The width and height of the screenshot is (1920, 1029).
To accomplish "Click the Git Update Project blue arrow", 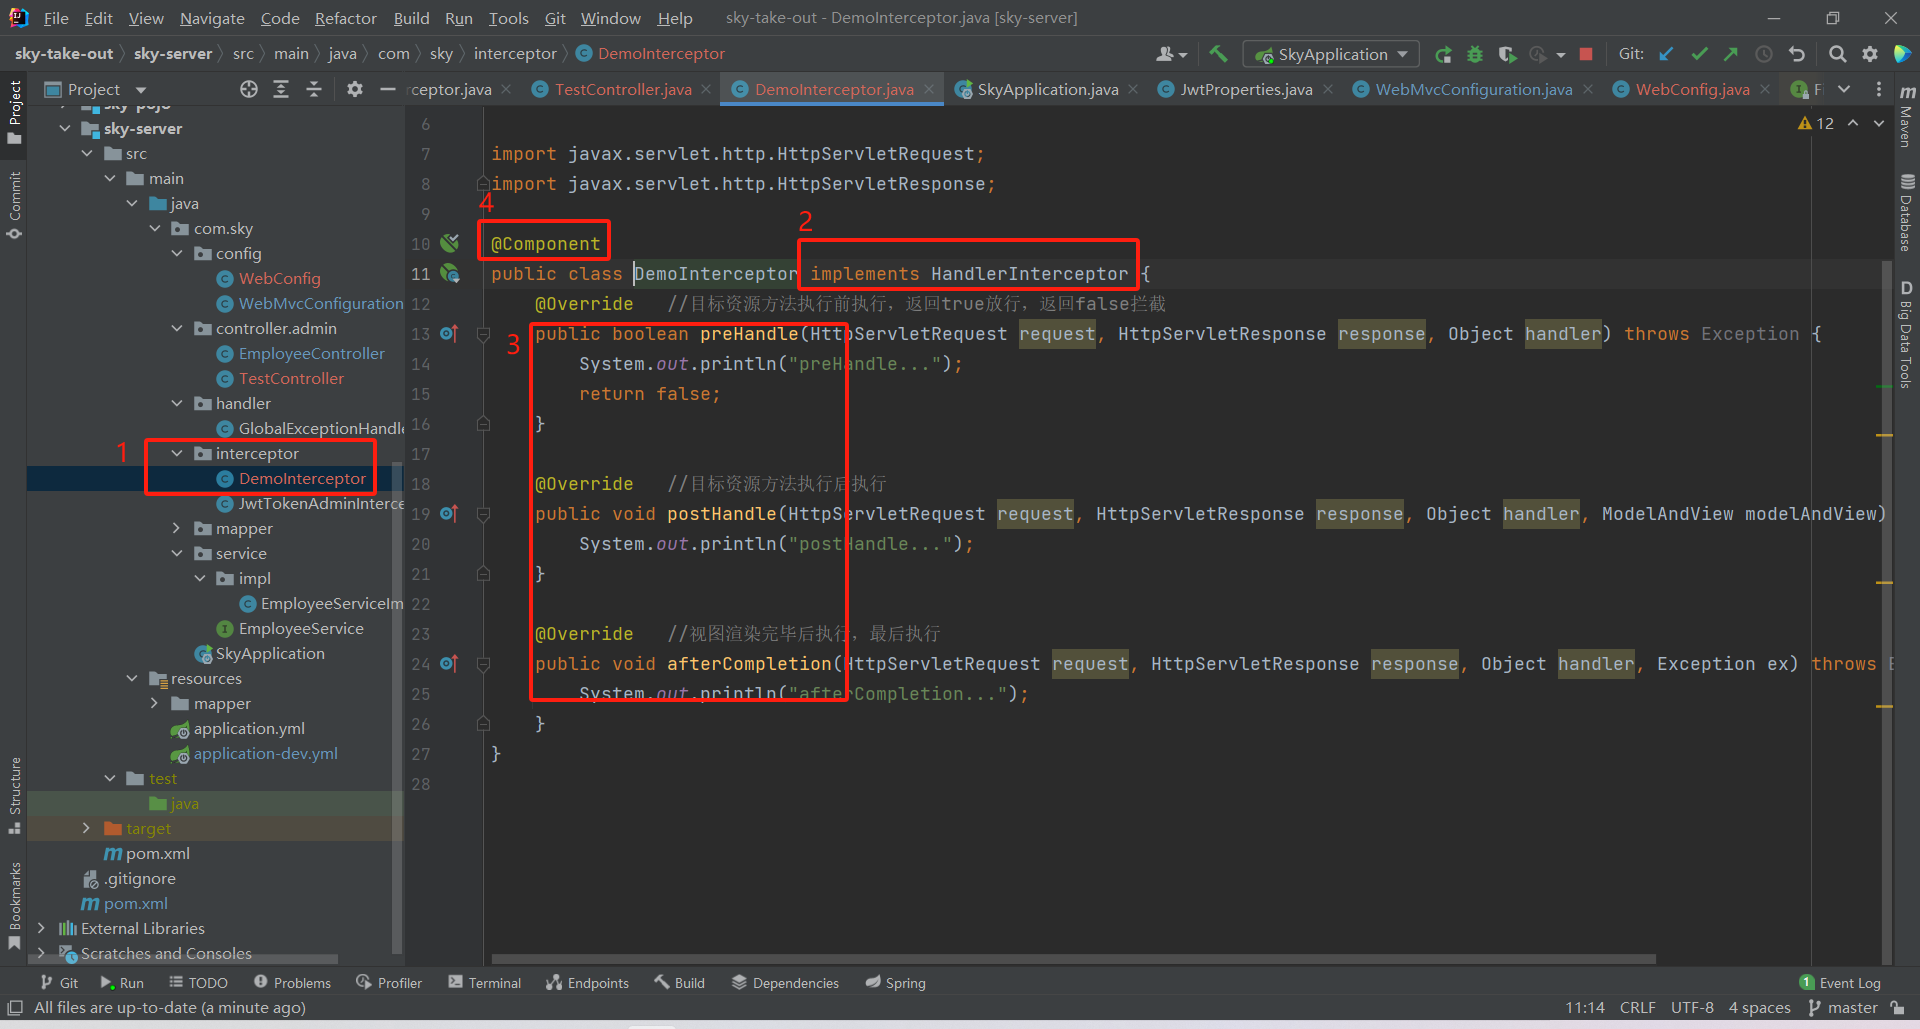I will click(1666, 54).
